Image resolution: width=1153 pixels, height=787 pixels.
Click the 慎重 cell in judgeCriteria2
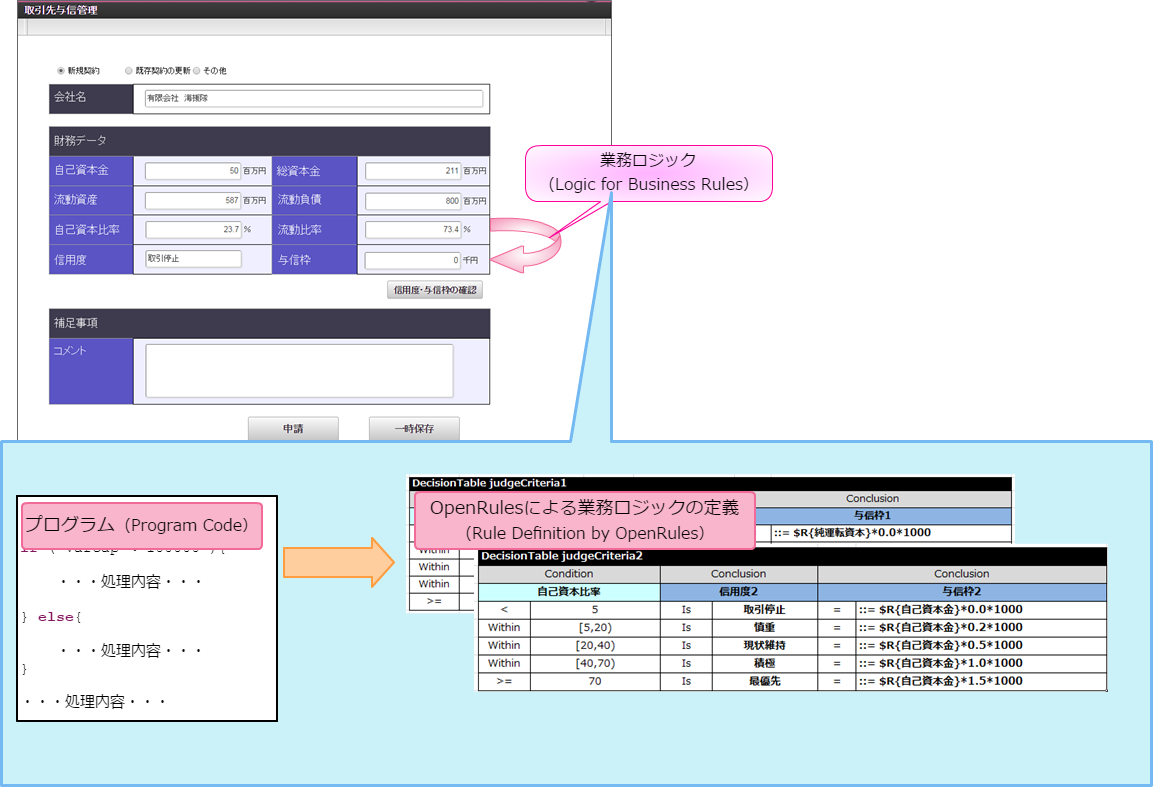pyautogui.click(x=764, y=627)
